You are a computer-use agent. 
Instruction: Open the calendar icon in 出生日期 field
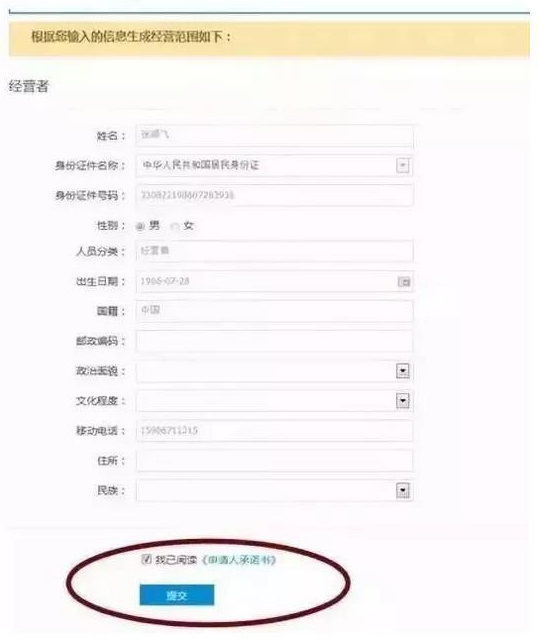404,282
